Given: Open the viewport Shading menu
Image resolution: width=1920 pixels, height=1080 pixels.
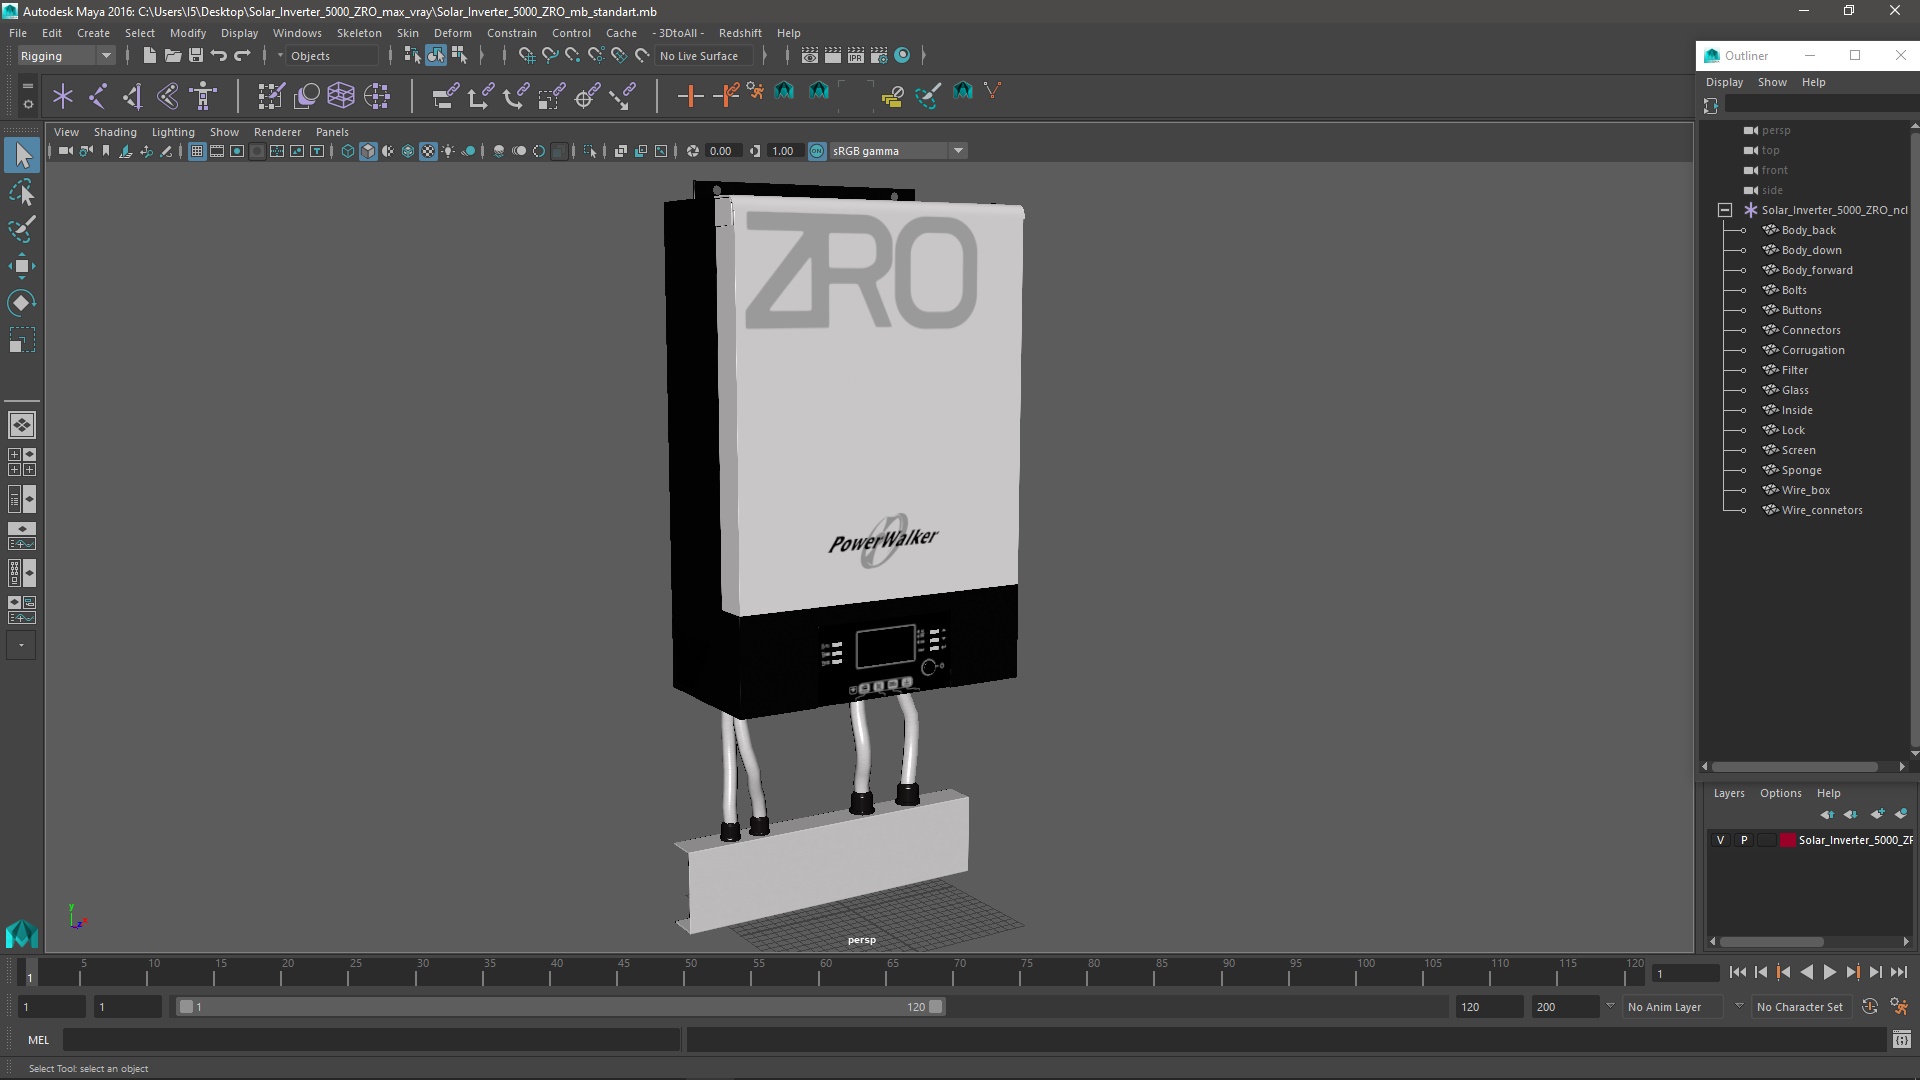Looking at the screenshot, I should [115, 132].
